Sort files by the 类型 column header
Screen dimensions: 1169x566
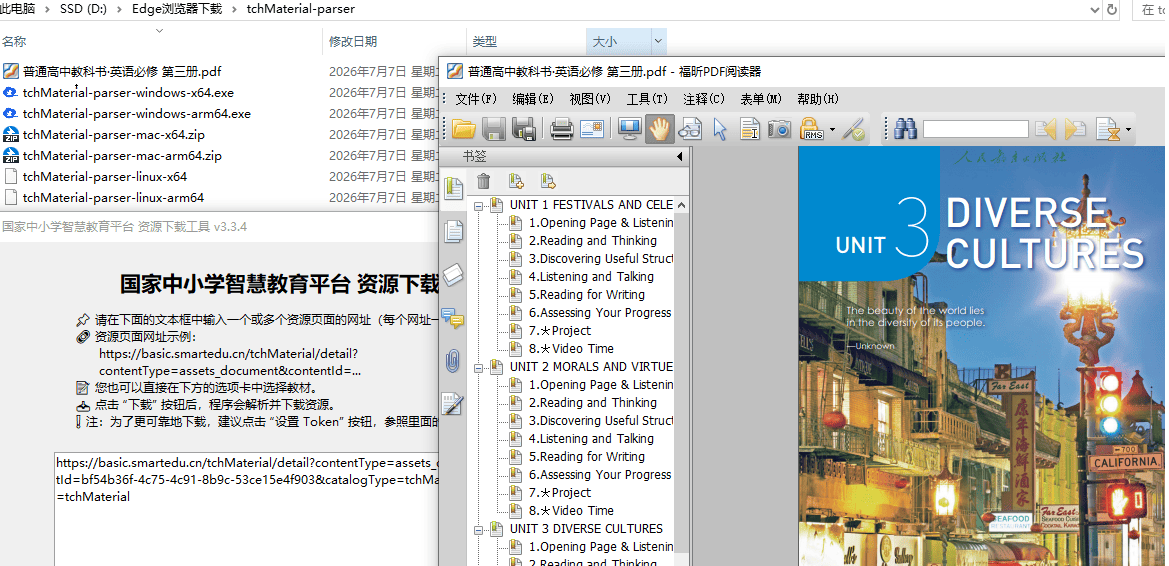526,42
